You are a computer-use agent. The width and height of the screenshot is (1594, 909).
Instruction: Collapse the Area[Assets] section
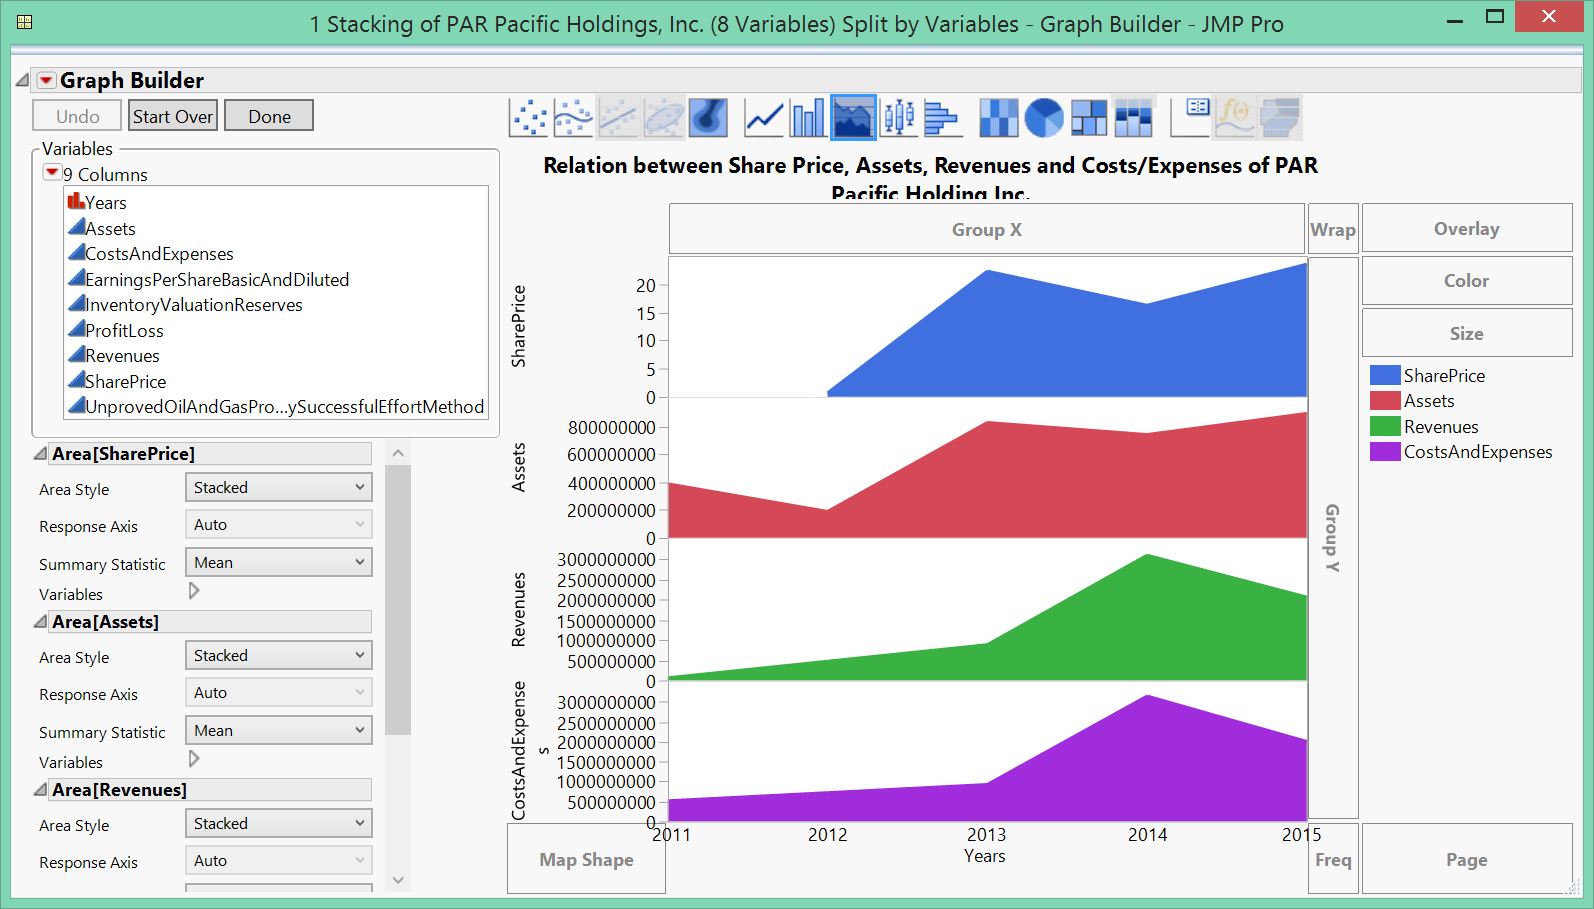[x=41, y=622]
